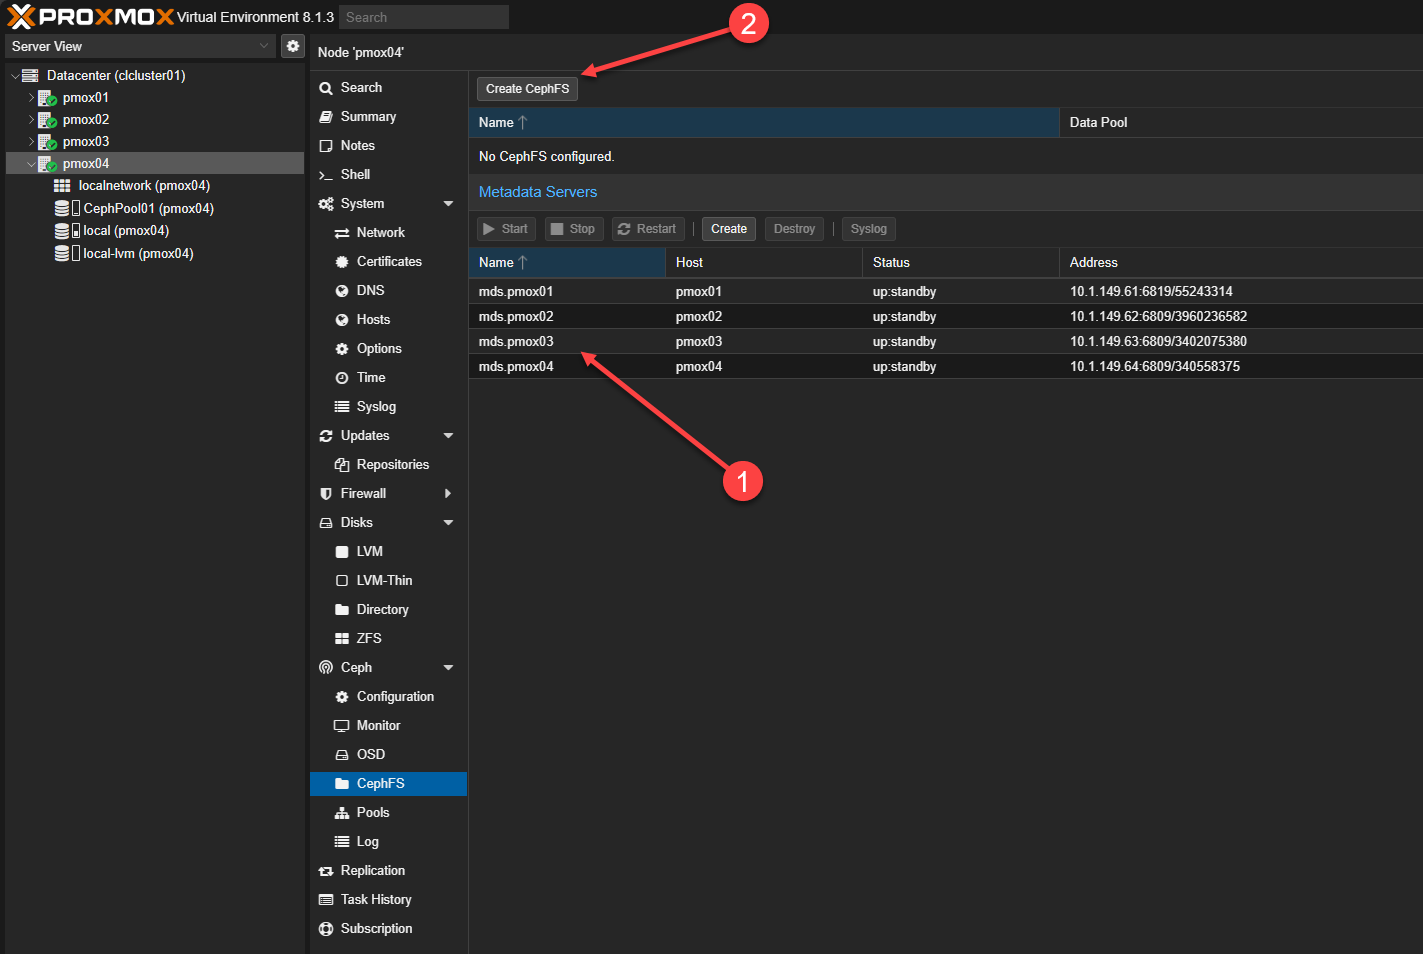Open the Server View dropdown

coord(264,46)
